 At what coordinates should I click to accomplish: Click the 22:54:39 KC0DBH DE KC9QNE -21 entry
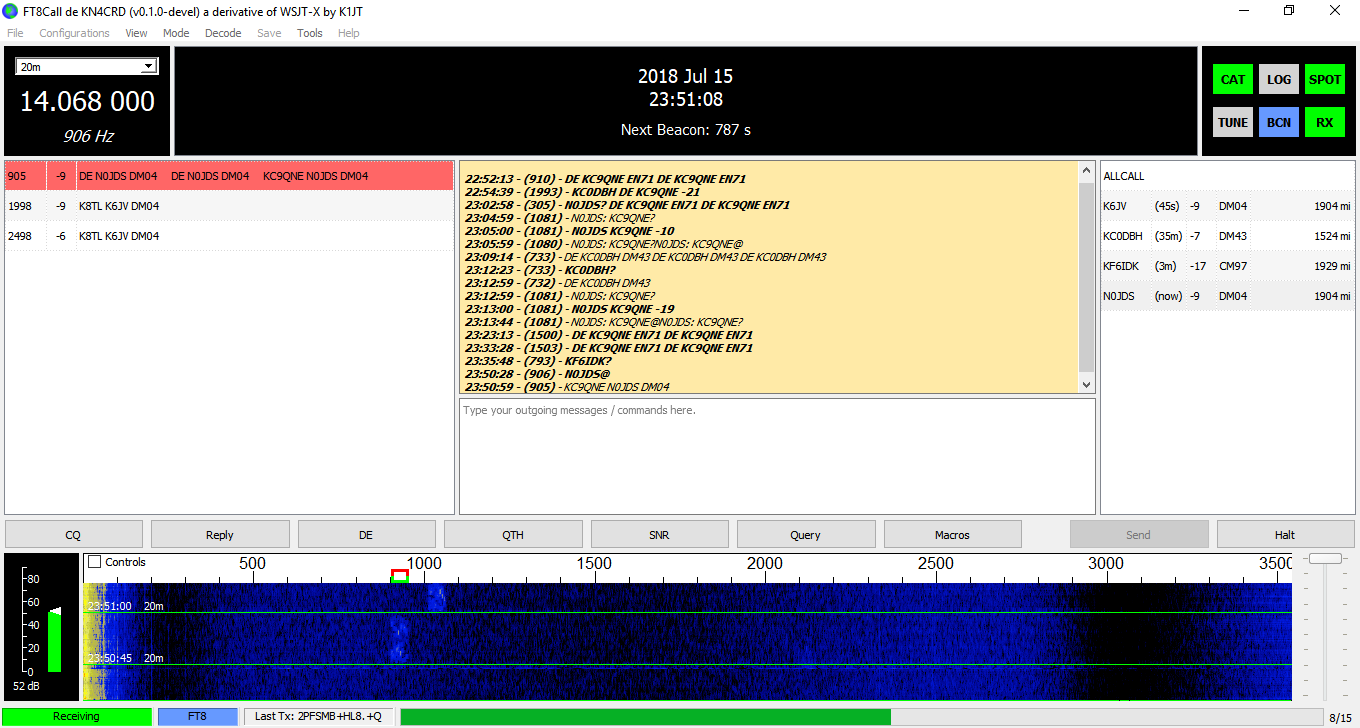point(582,192)
